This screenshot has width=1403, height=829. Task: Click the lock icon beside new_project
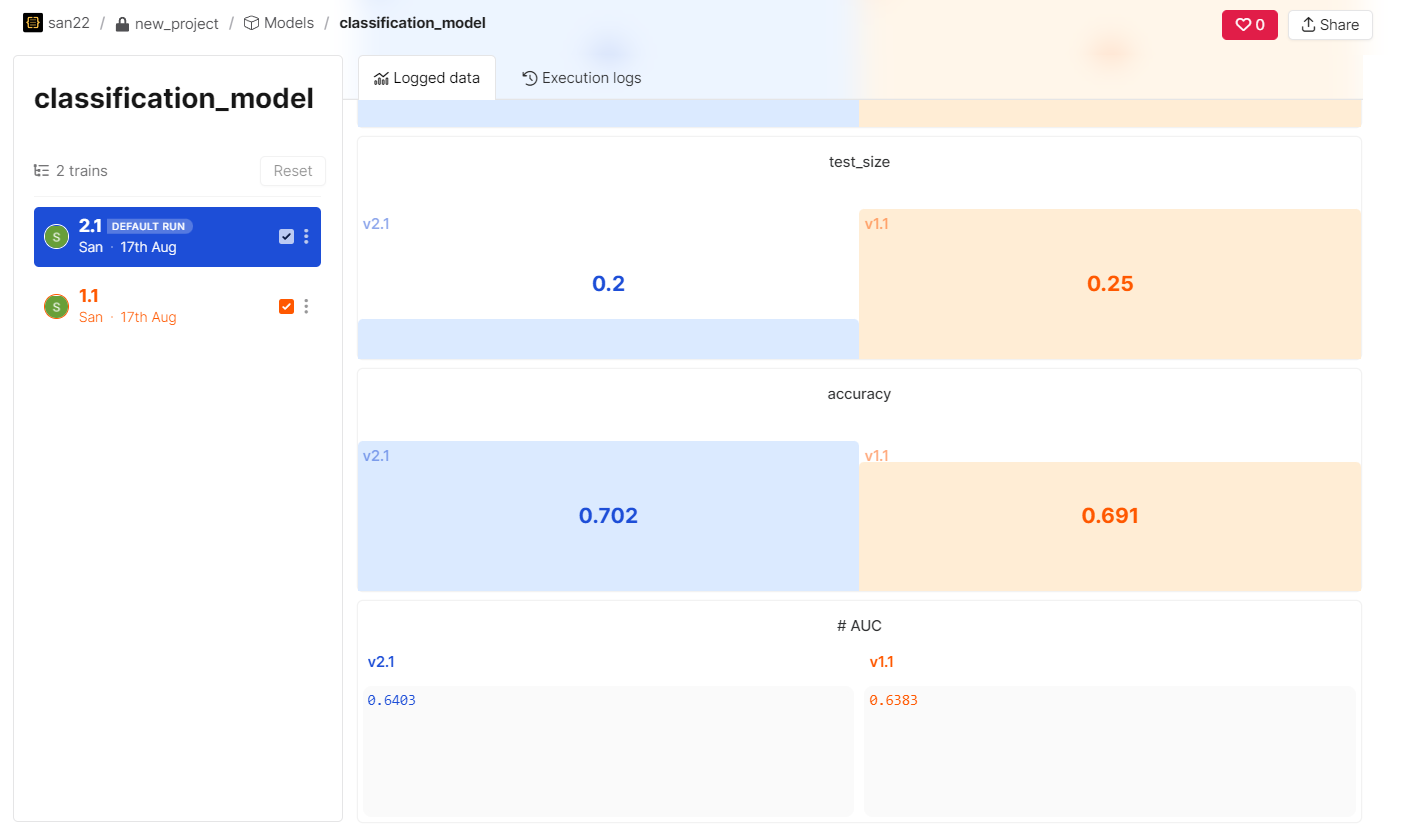[122, 24]
